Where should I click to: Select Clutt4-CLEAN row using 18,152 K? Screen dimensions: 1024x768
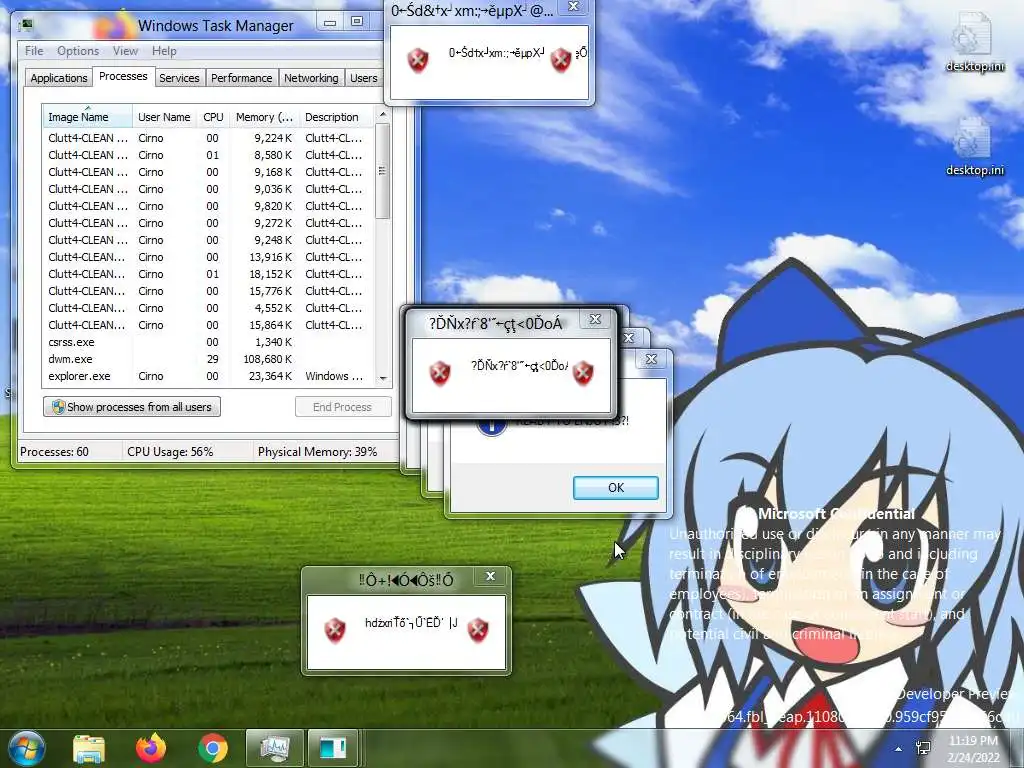[208, 274]
